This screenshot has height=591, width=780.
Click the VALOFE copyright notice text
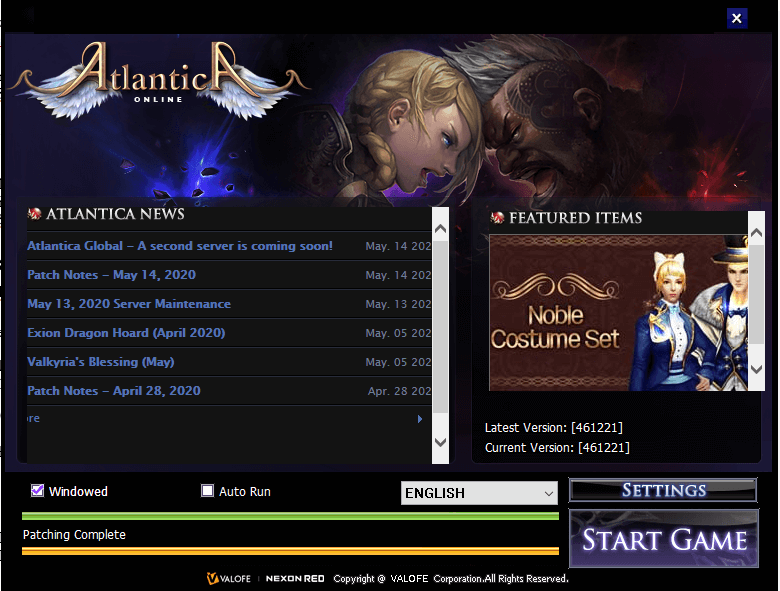(451, 579)
